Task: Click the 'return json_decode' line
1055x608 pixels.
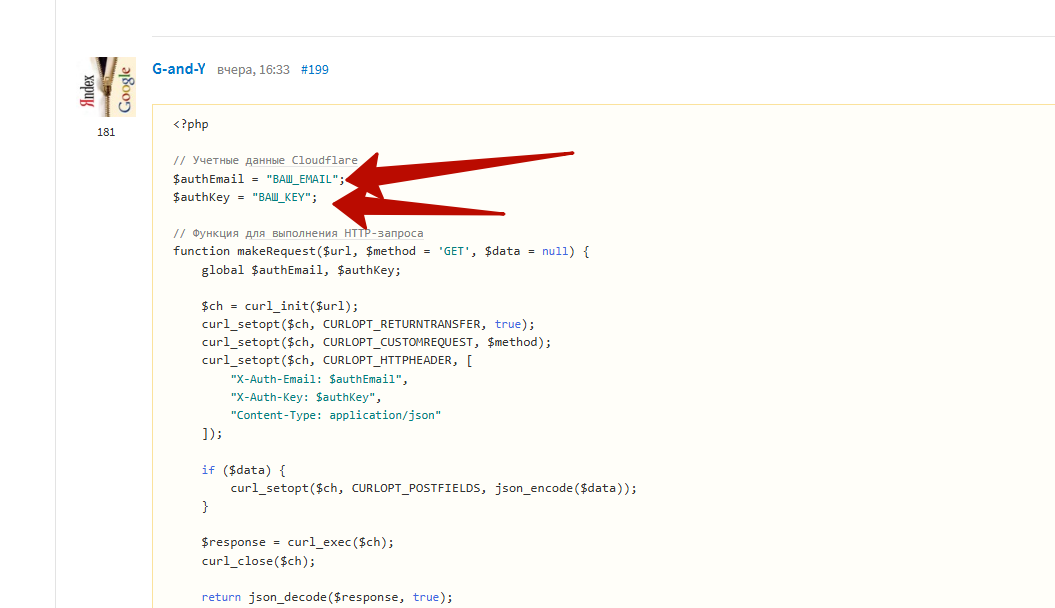Action: click(x=327, y=597)
